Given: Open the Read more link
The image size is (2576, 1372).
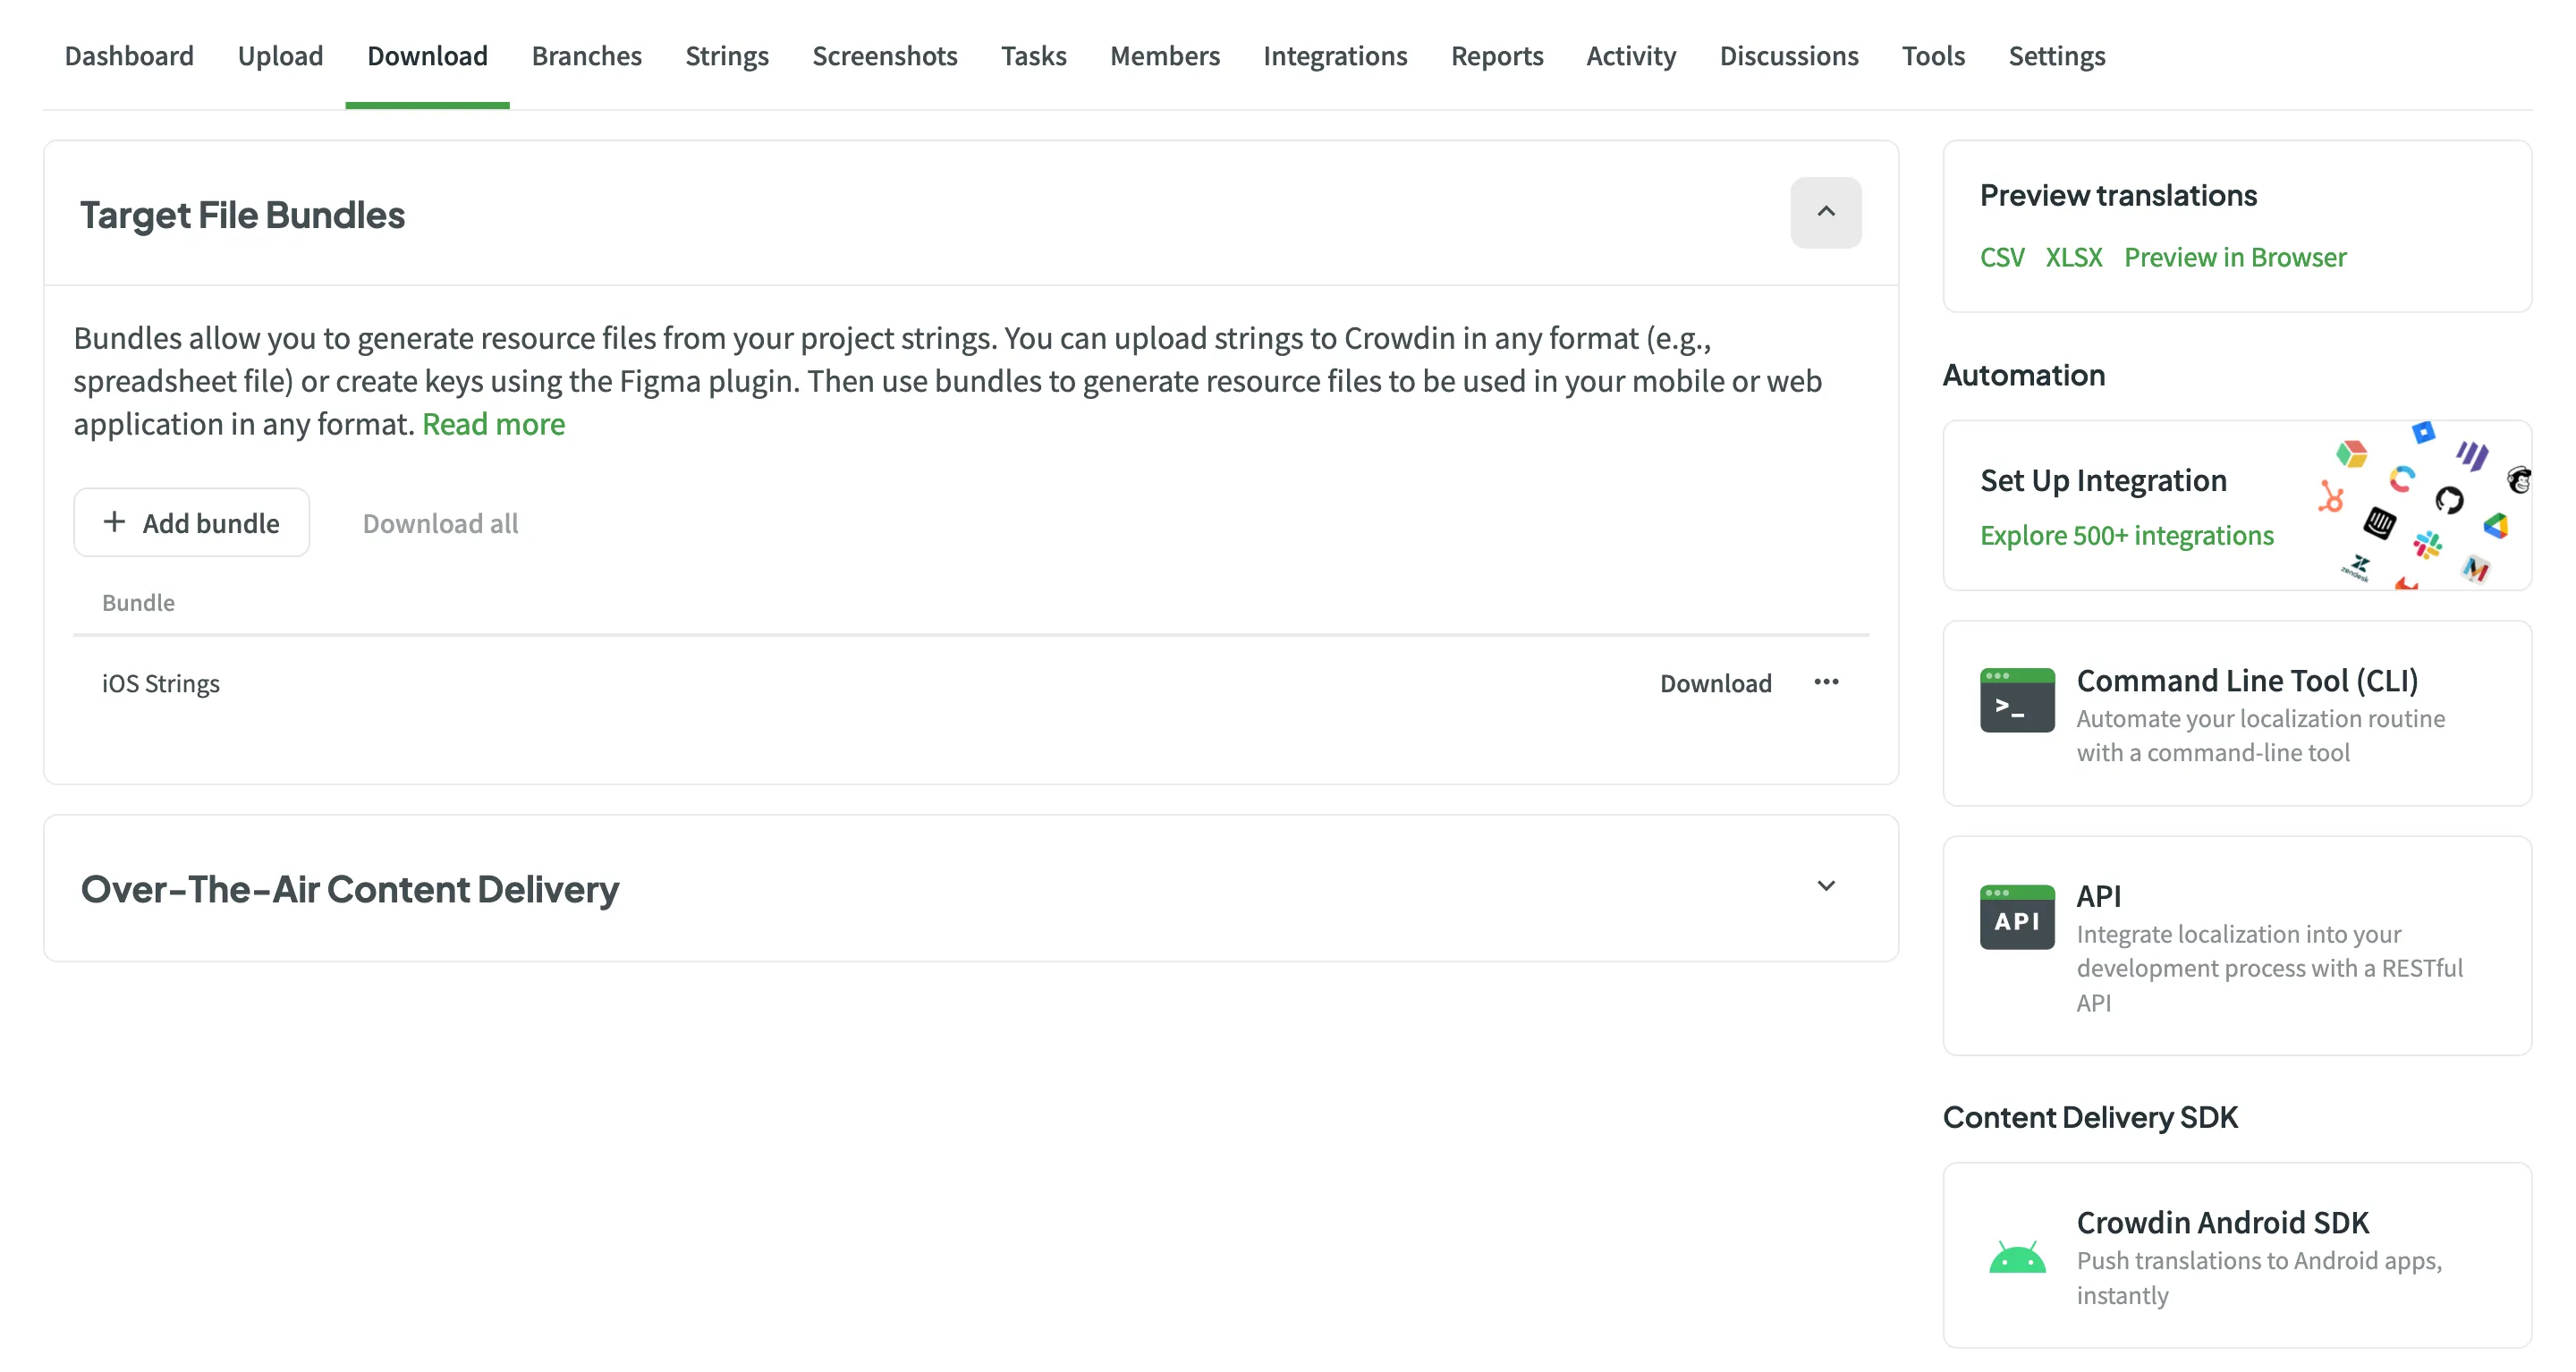Looking at the screenshot, I should (493, 424).
